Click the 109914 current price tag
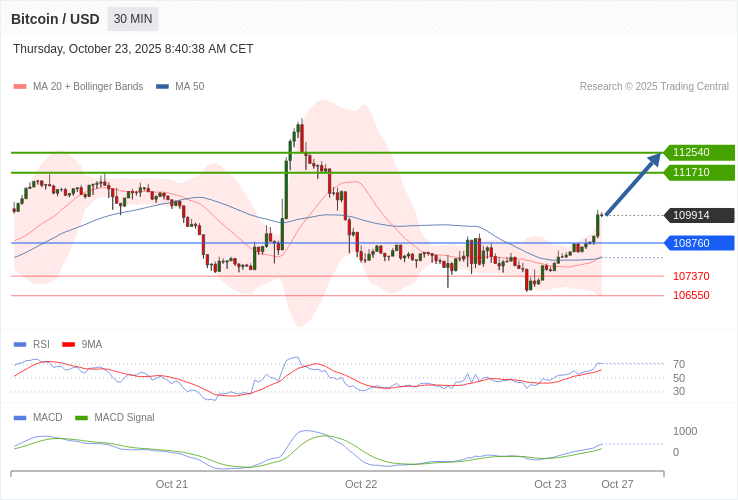Viewport: 738px width, 500px height. [x=698, y=215]
